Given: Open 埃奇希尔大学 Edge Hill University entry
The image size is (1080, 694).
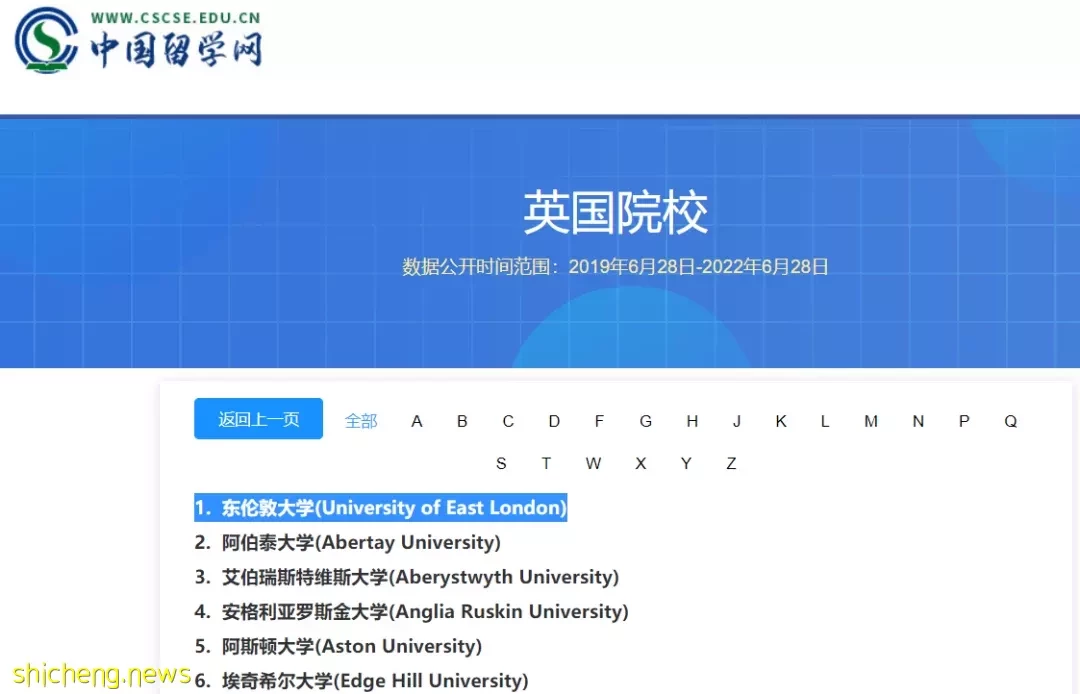Looking at the screenshot, I should pos(361,681).
